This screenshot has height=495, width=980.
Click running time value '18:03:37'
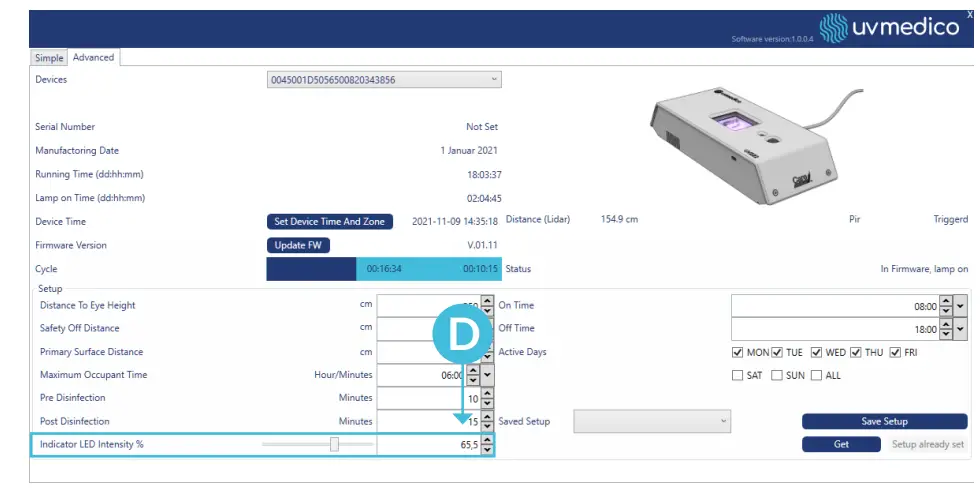click(x=484, y=174)
